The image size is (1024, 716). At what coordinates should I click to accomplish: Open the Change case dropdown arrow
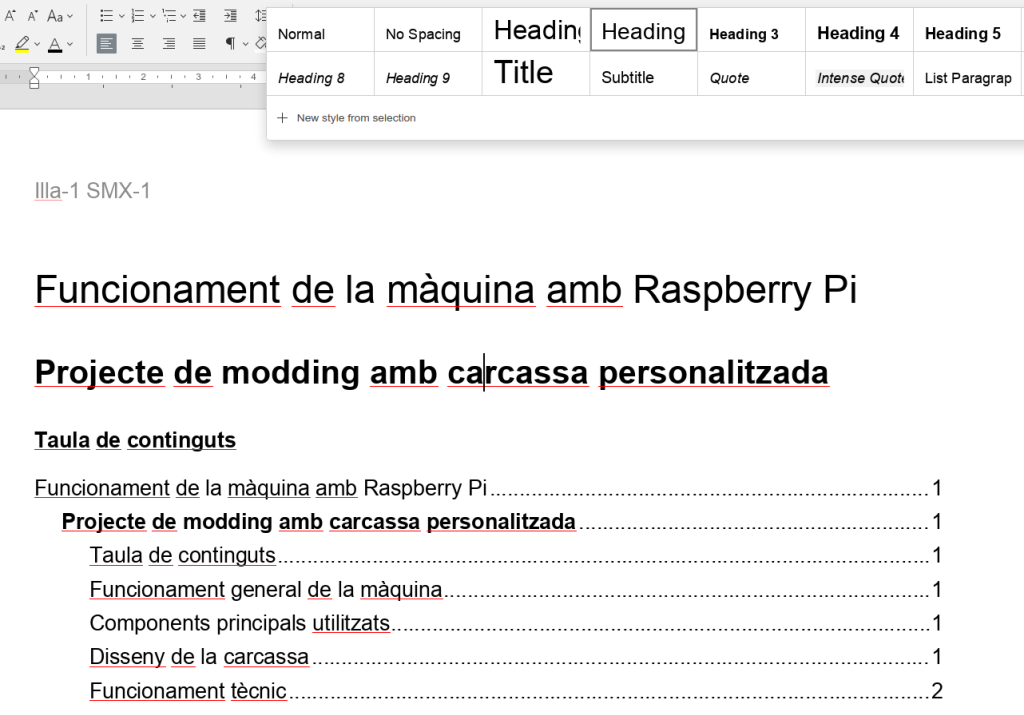(x=70, y=16)
